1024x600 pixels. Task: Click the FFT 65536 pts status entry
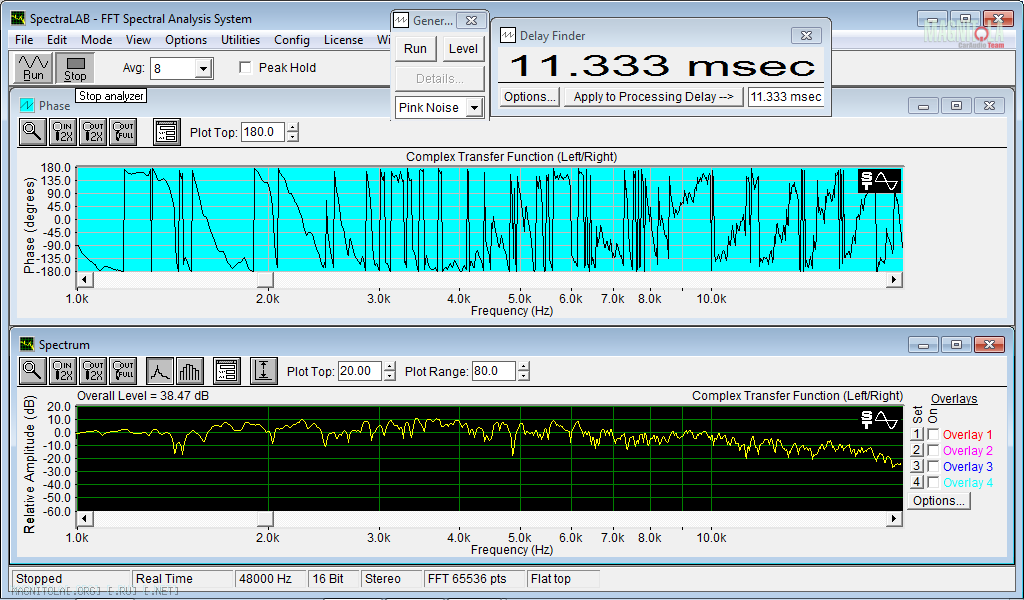coord(474,578)
